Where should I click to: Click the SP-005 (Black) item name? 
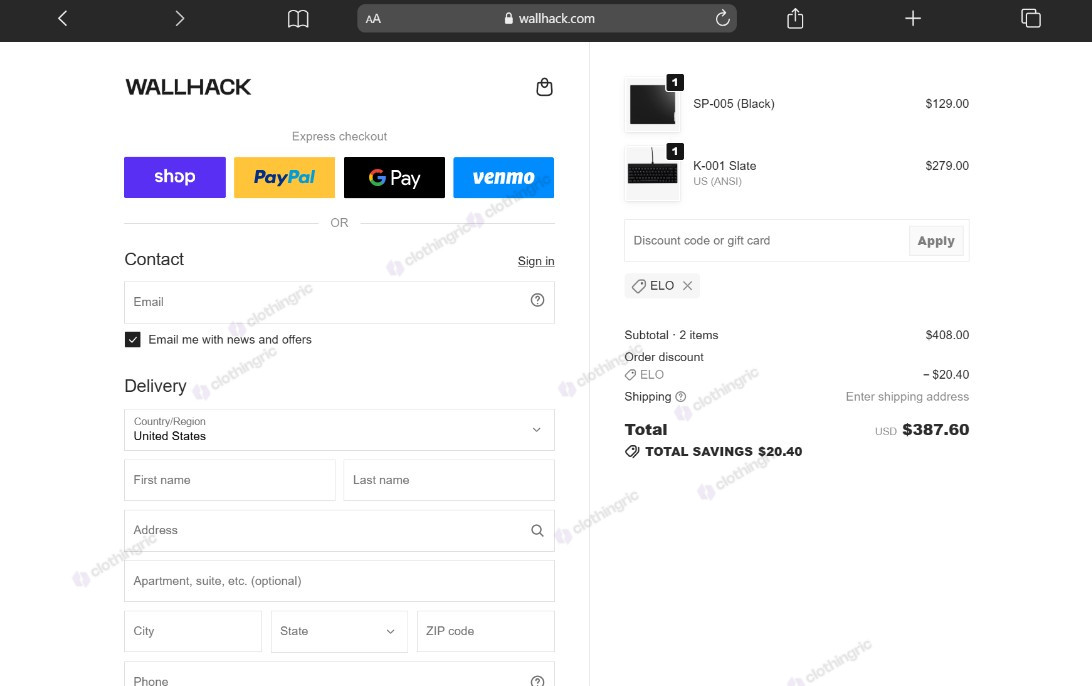pyautogui.click(x=733, y=104)
